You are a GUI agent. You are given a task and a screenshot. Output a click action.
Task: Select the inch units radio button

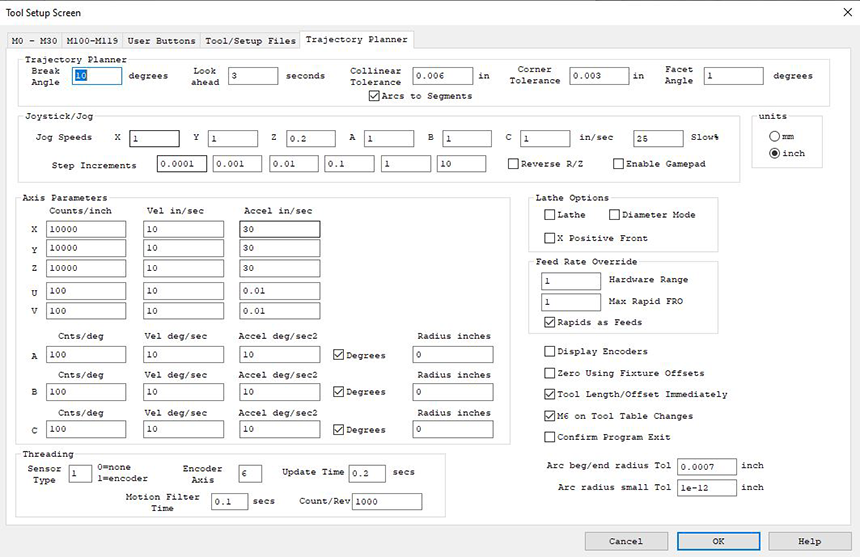tap(774, 153)
